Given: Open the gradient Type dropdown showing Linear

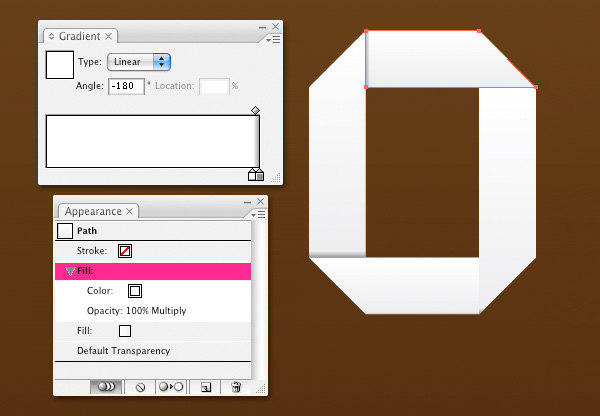Looking at the screenshot, I should (139, 62).
